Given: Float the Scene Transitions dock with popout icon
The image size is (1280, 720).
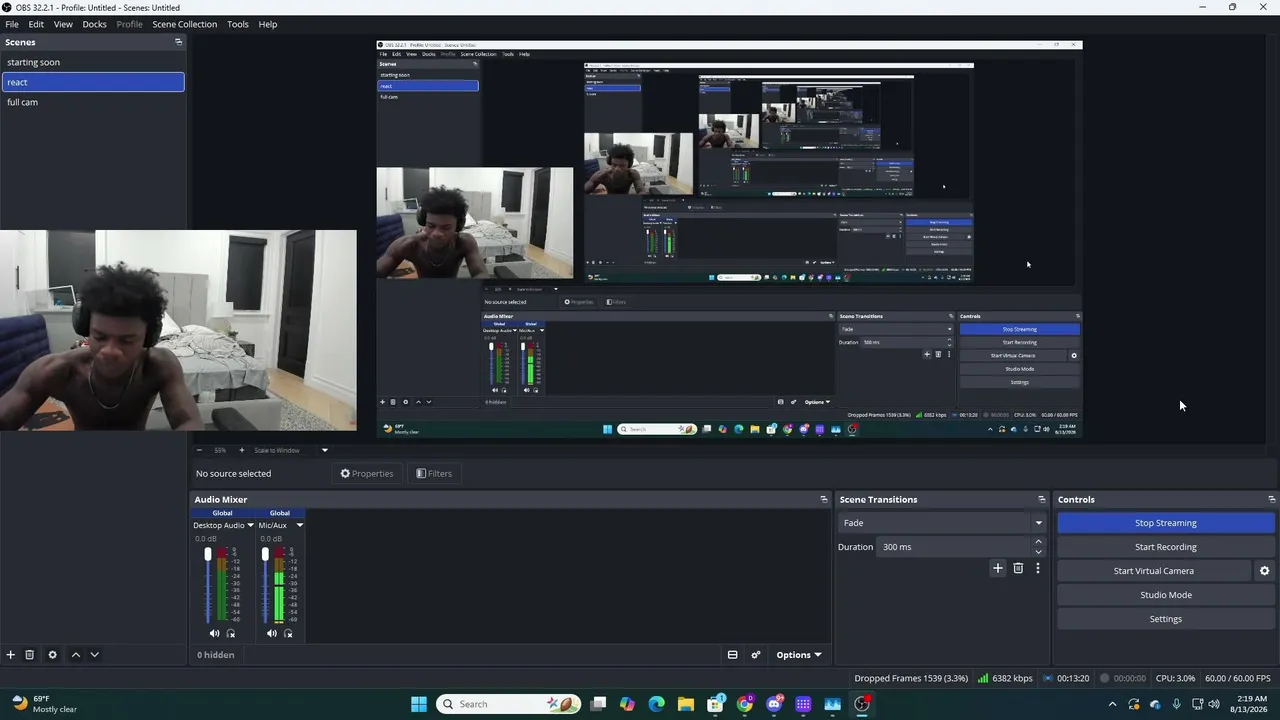Looking at the screenshot, I should pyautogui.click(x=1041, y=499).
